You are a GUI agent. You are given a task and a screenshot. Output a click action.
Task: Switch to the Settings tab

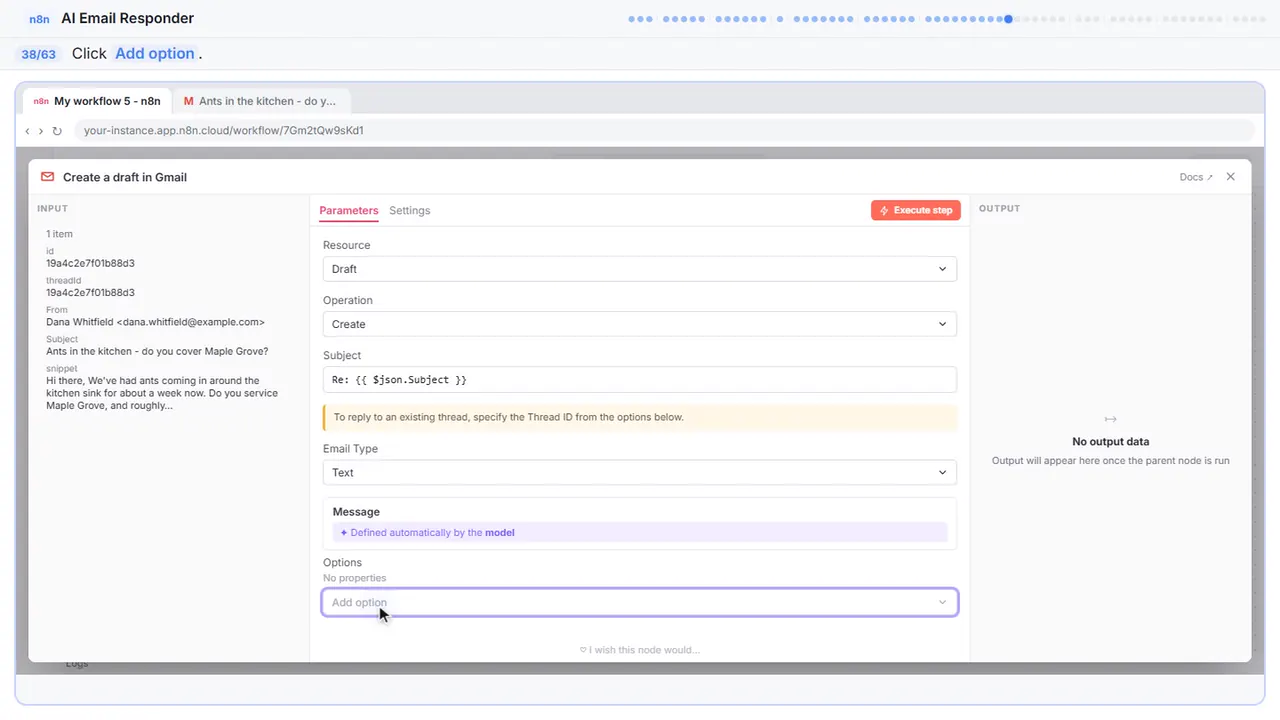410,210
